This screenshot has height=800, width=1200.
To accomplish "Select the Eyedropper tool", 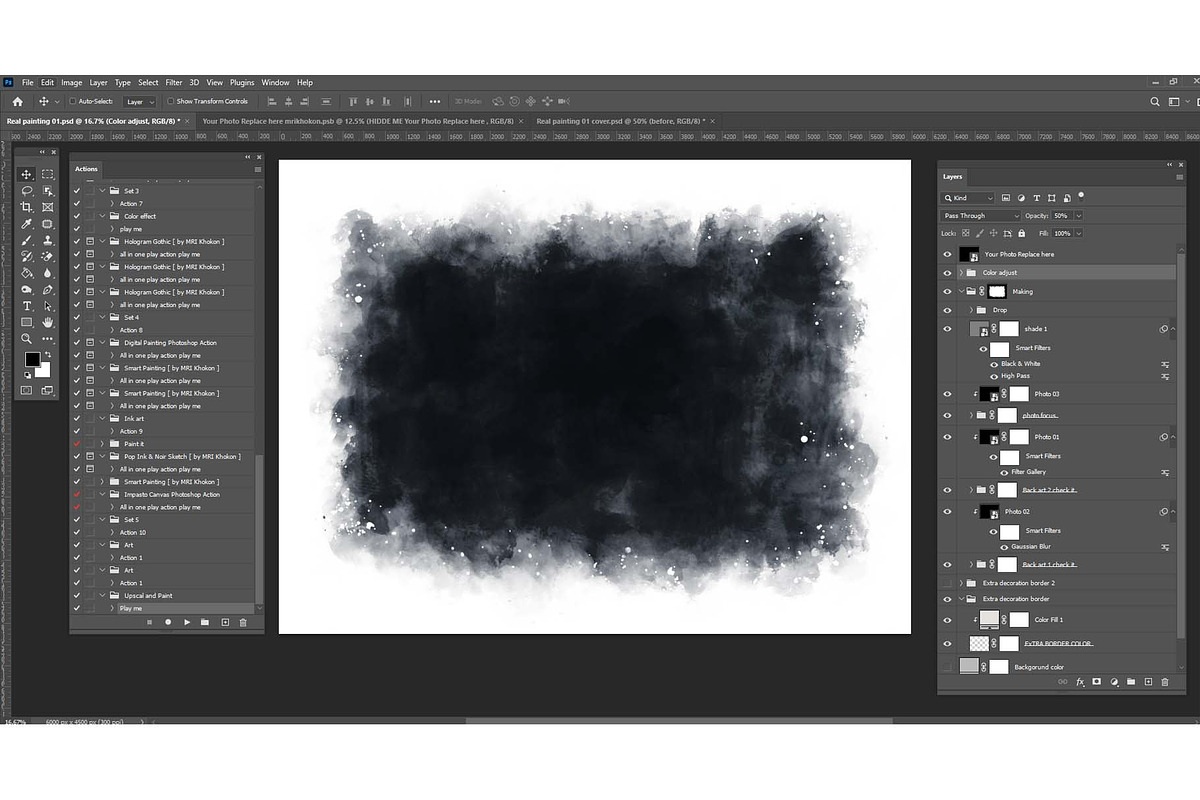I will point(27,224).
